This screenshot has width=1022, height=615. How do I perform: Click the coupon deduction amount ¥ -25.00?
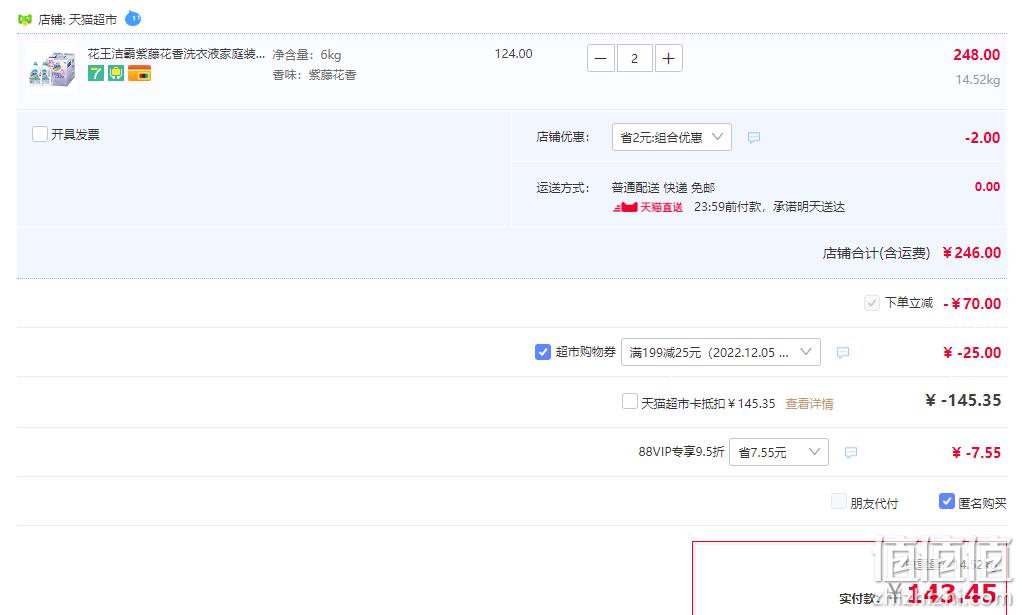(x=972, y=352)
